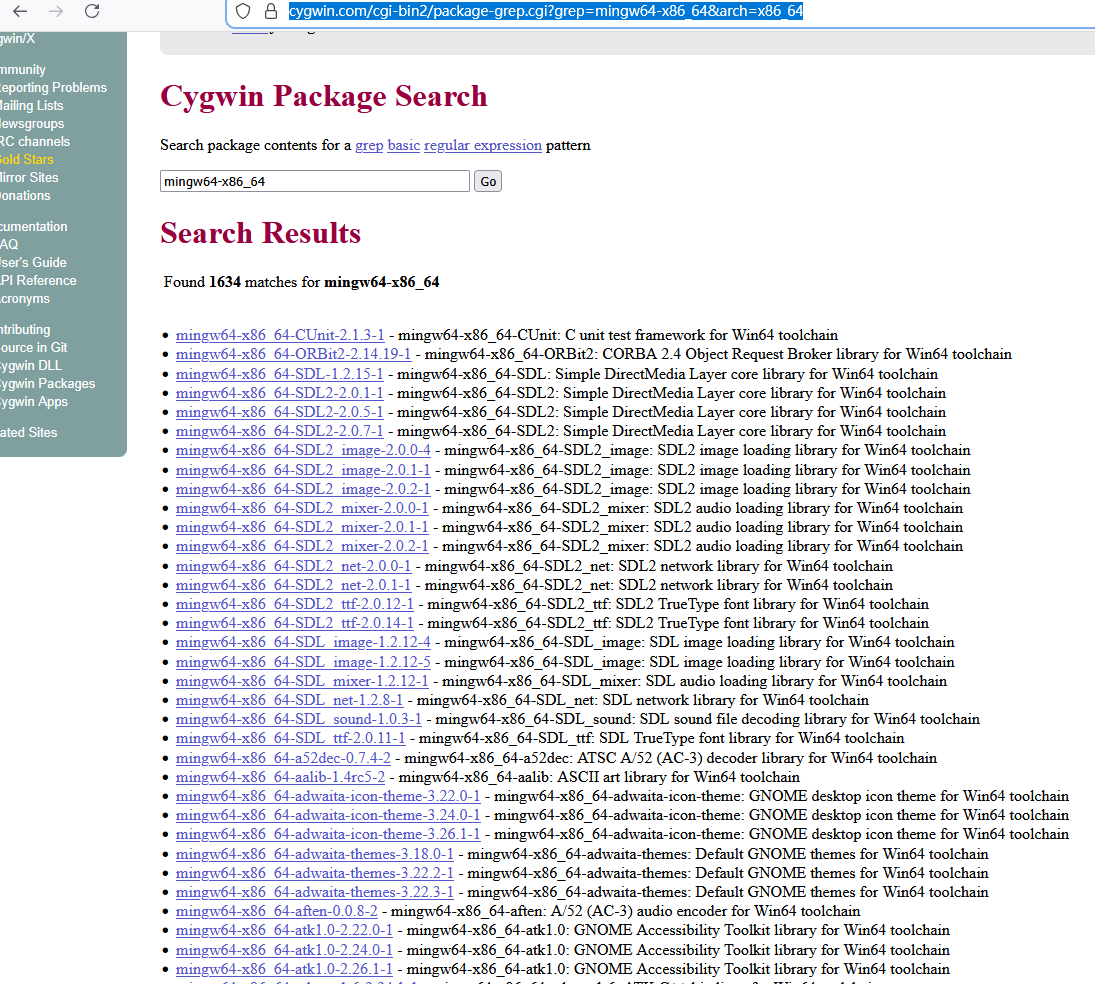Open mingw64-x86_64-adwaita-icon-theme-3.22.0-1 link
This screenshot has width=1095, height=984.
point(328,796)
